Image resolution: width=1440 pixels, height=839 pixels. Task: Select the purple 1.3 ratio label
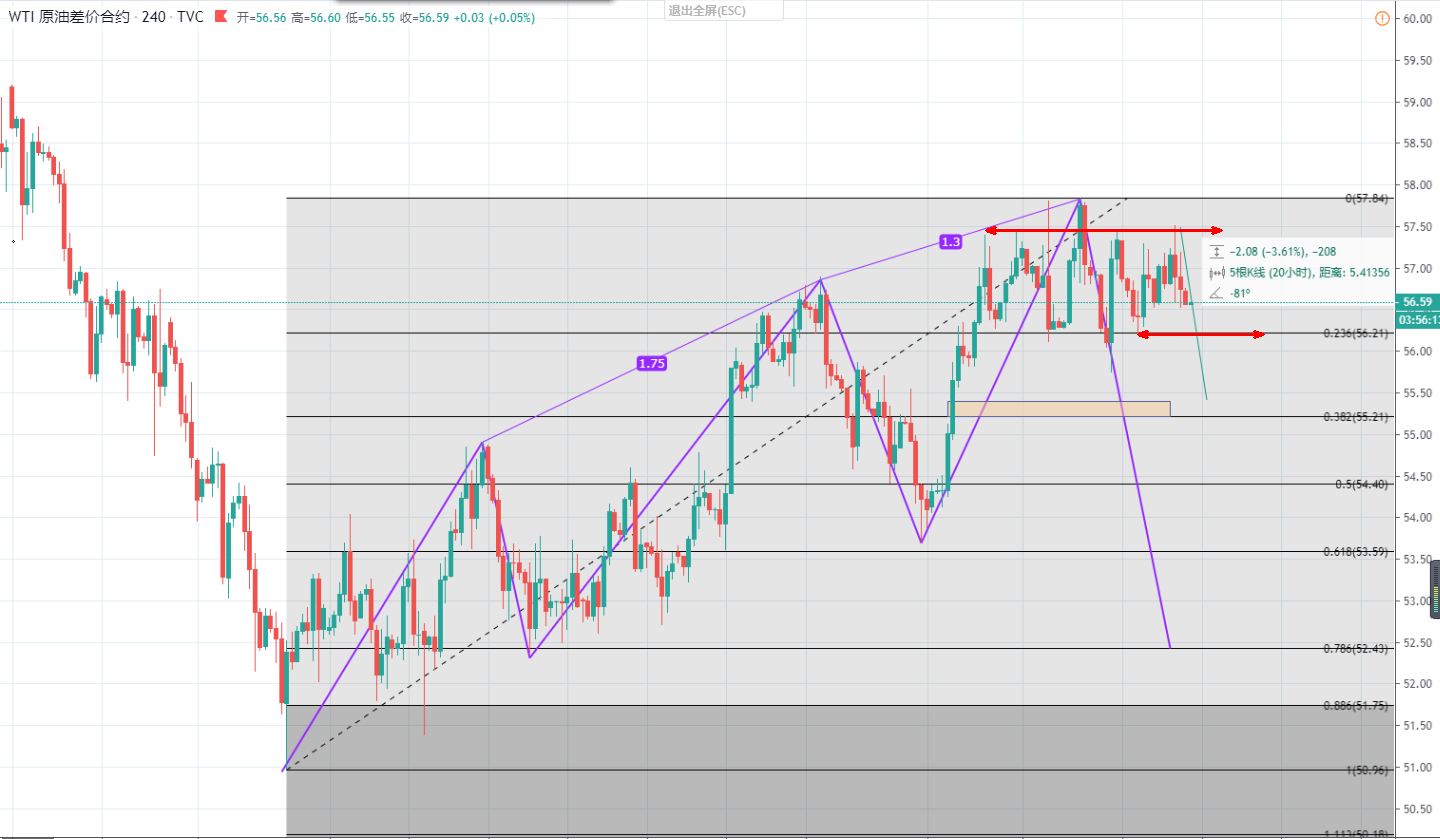coord(950,242)
